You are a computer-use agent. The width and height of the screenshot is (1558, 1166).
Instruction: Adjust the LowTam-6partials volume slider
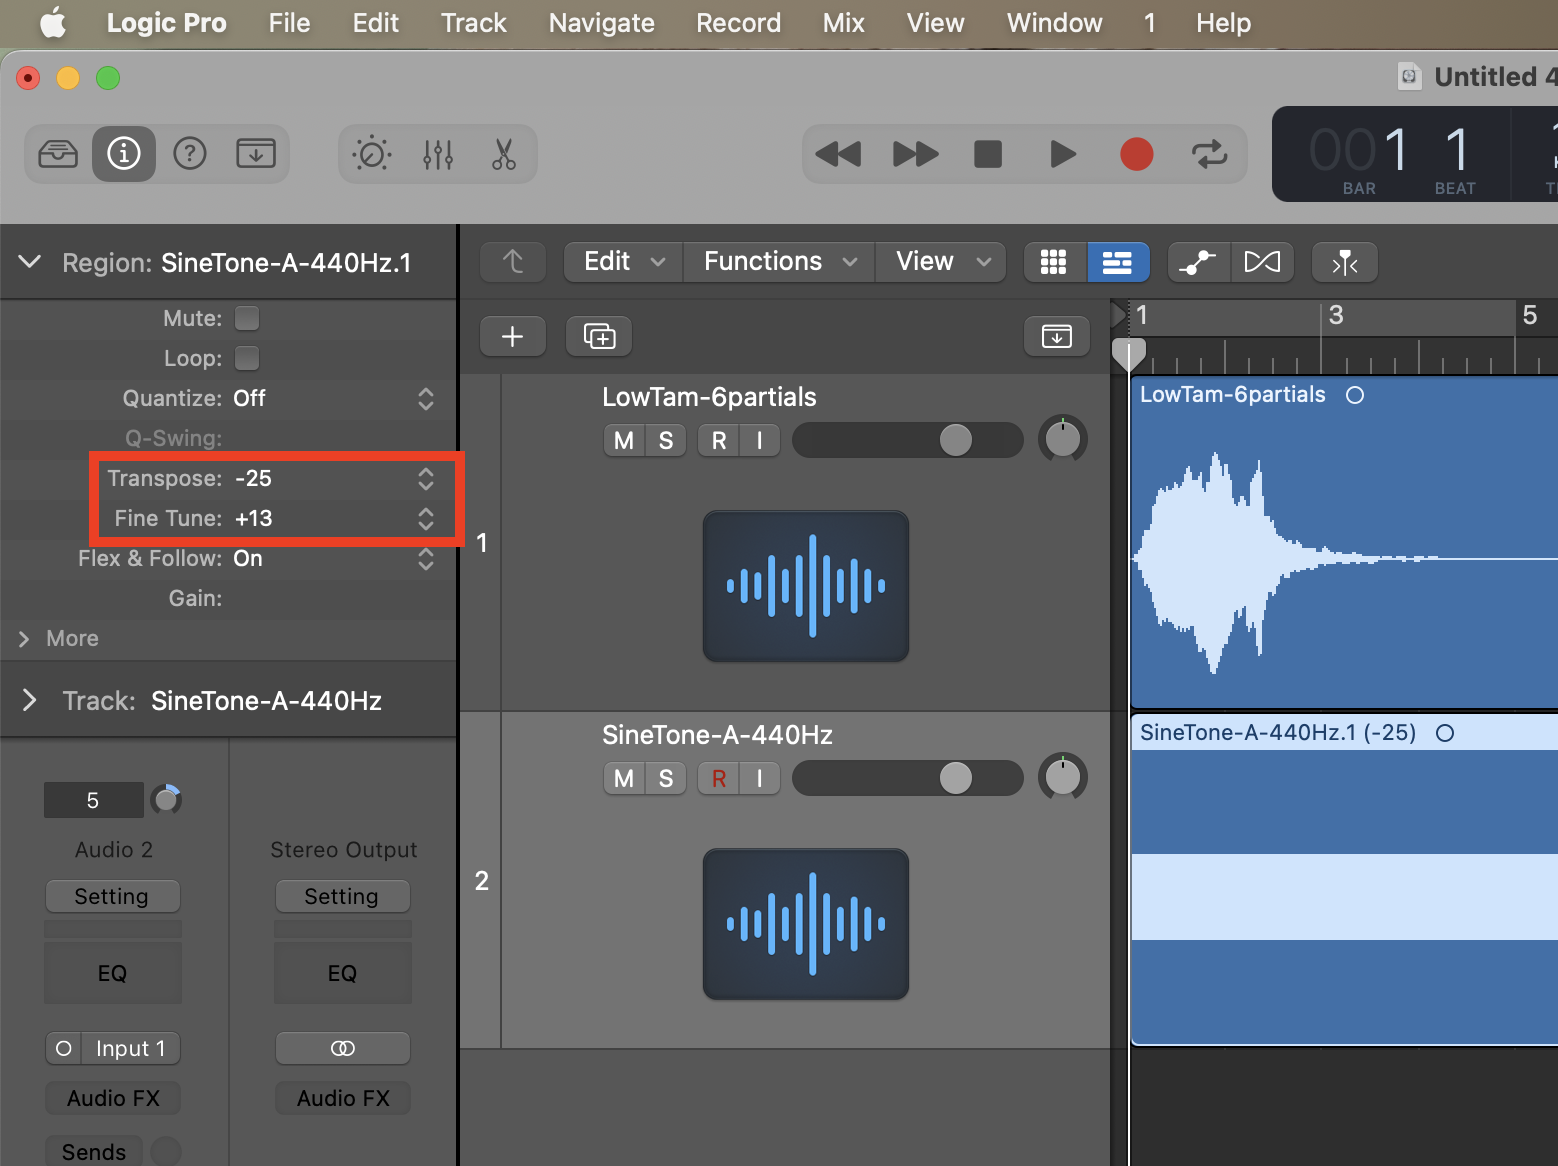point(956,440)
